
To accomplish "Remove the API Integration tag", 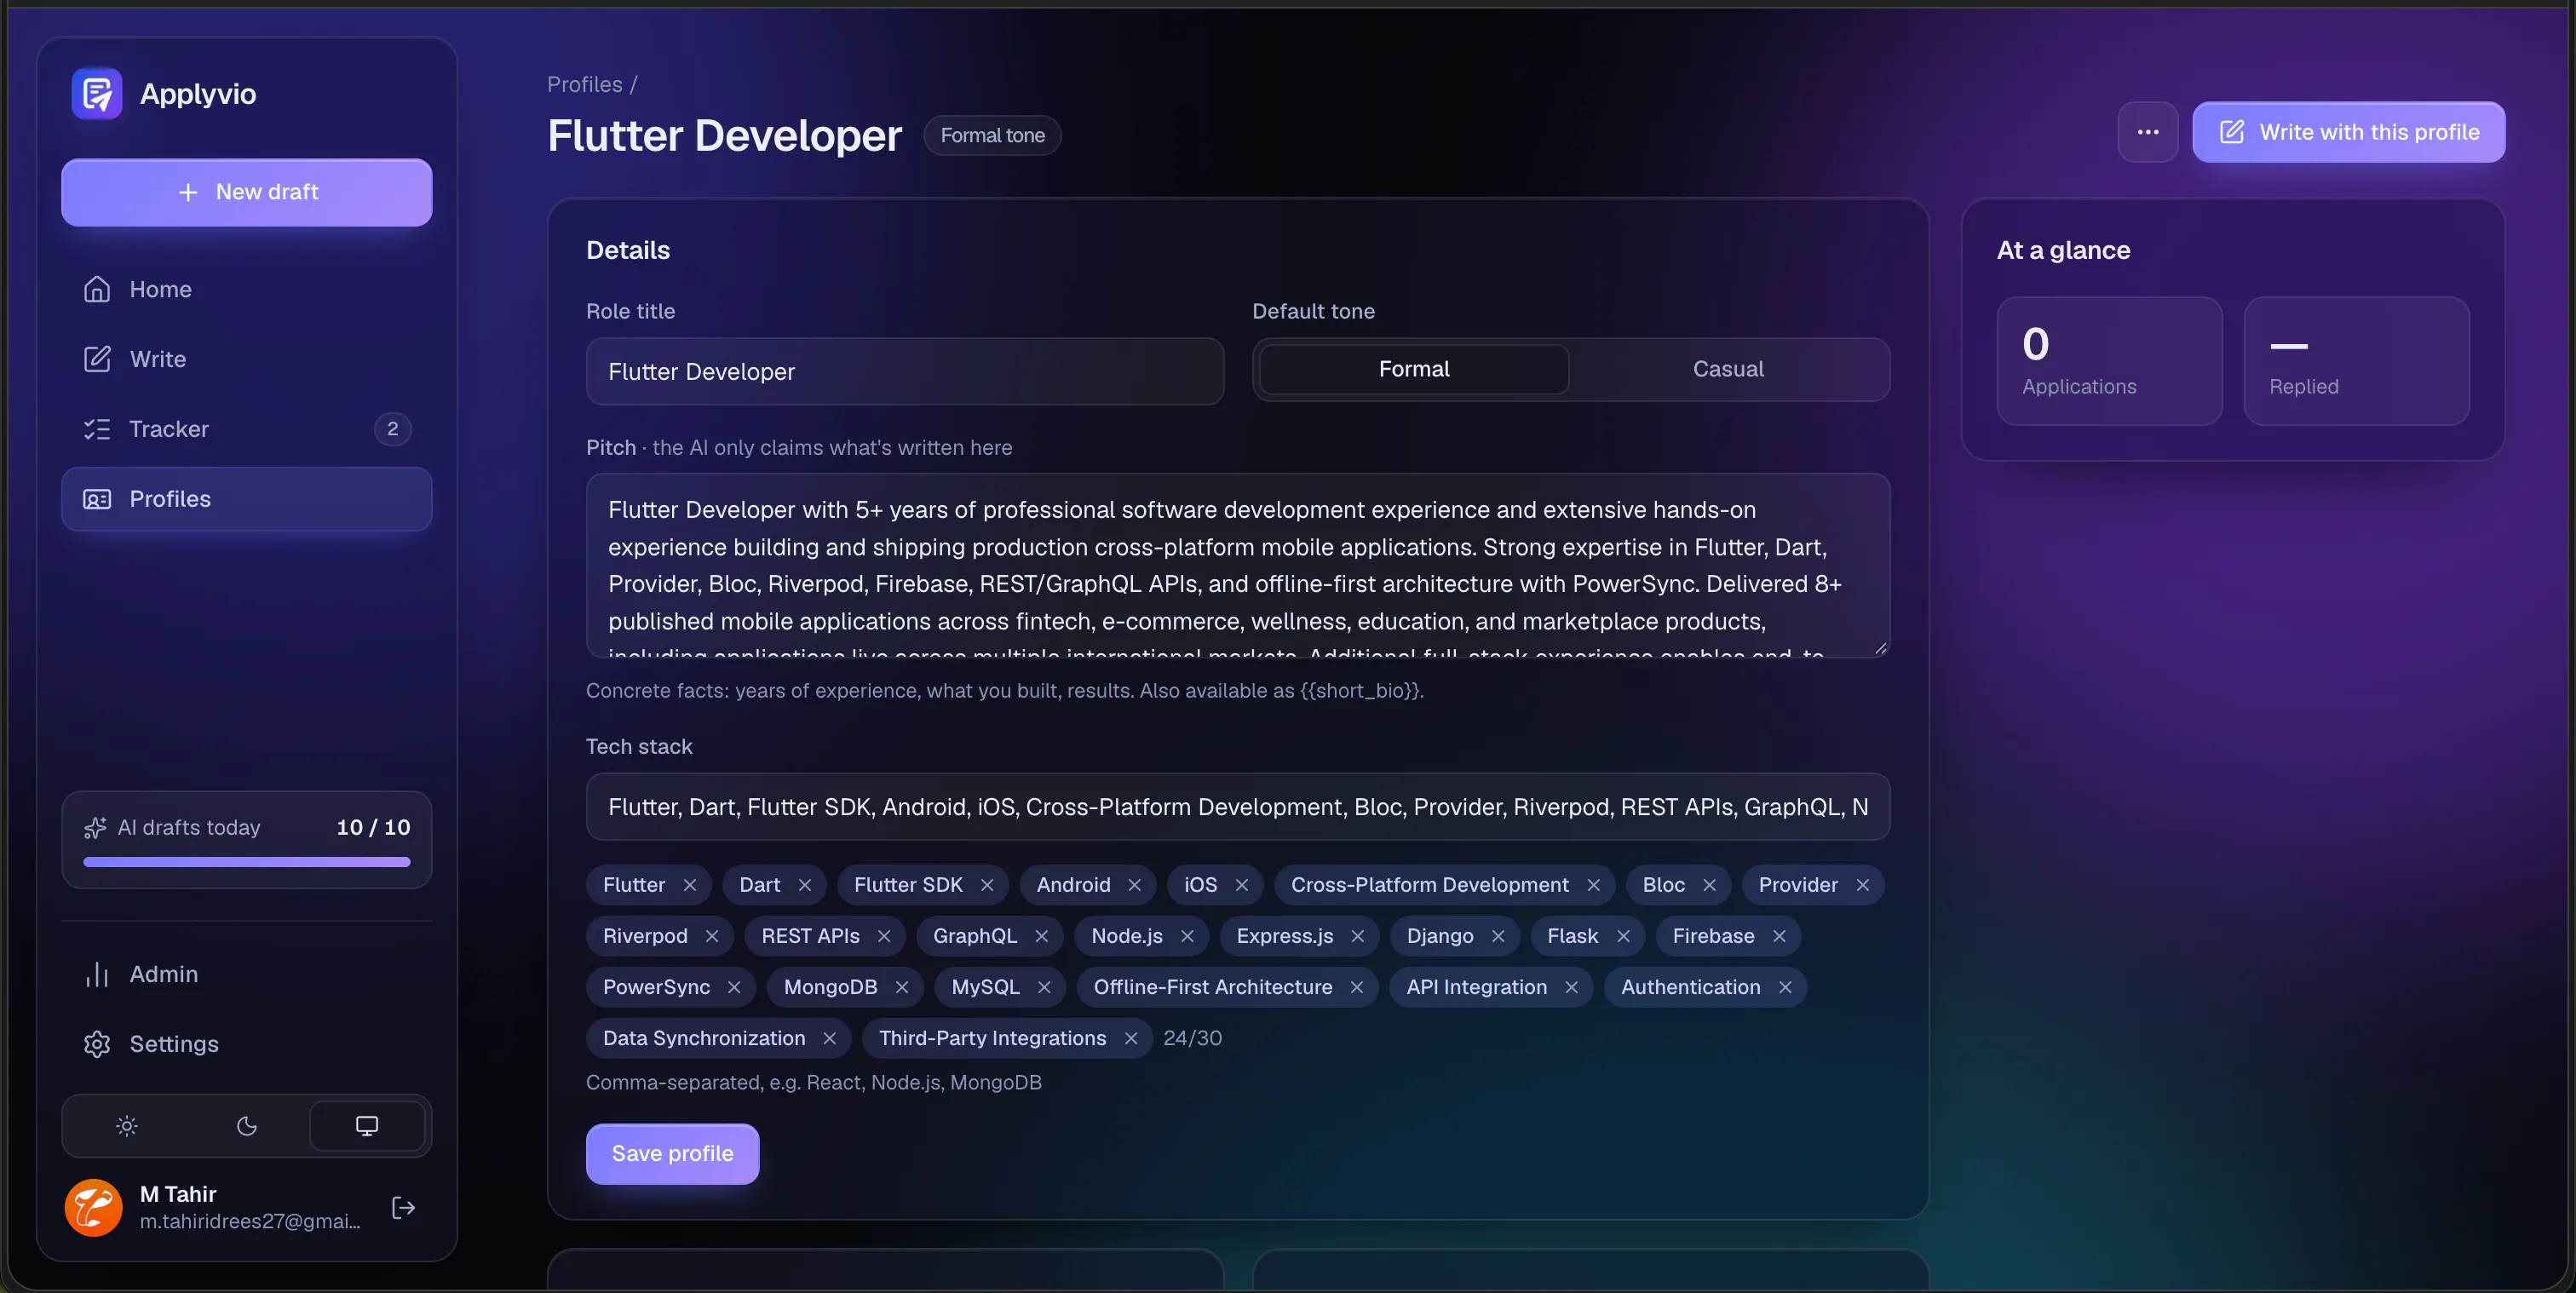I will (1571, 987).
